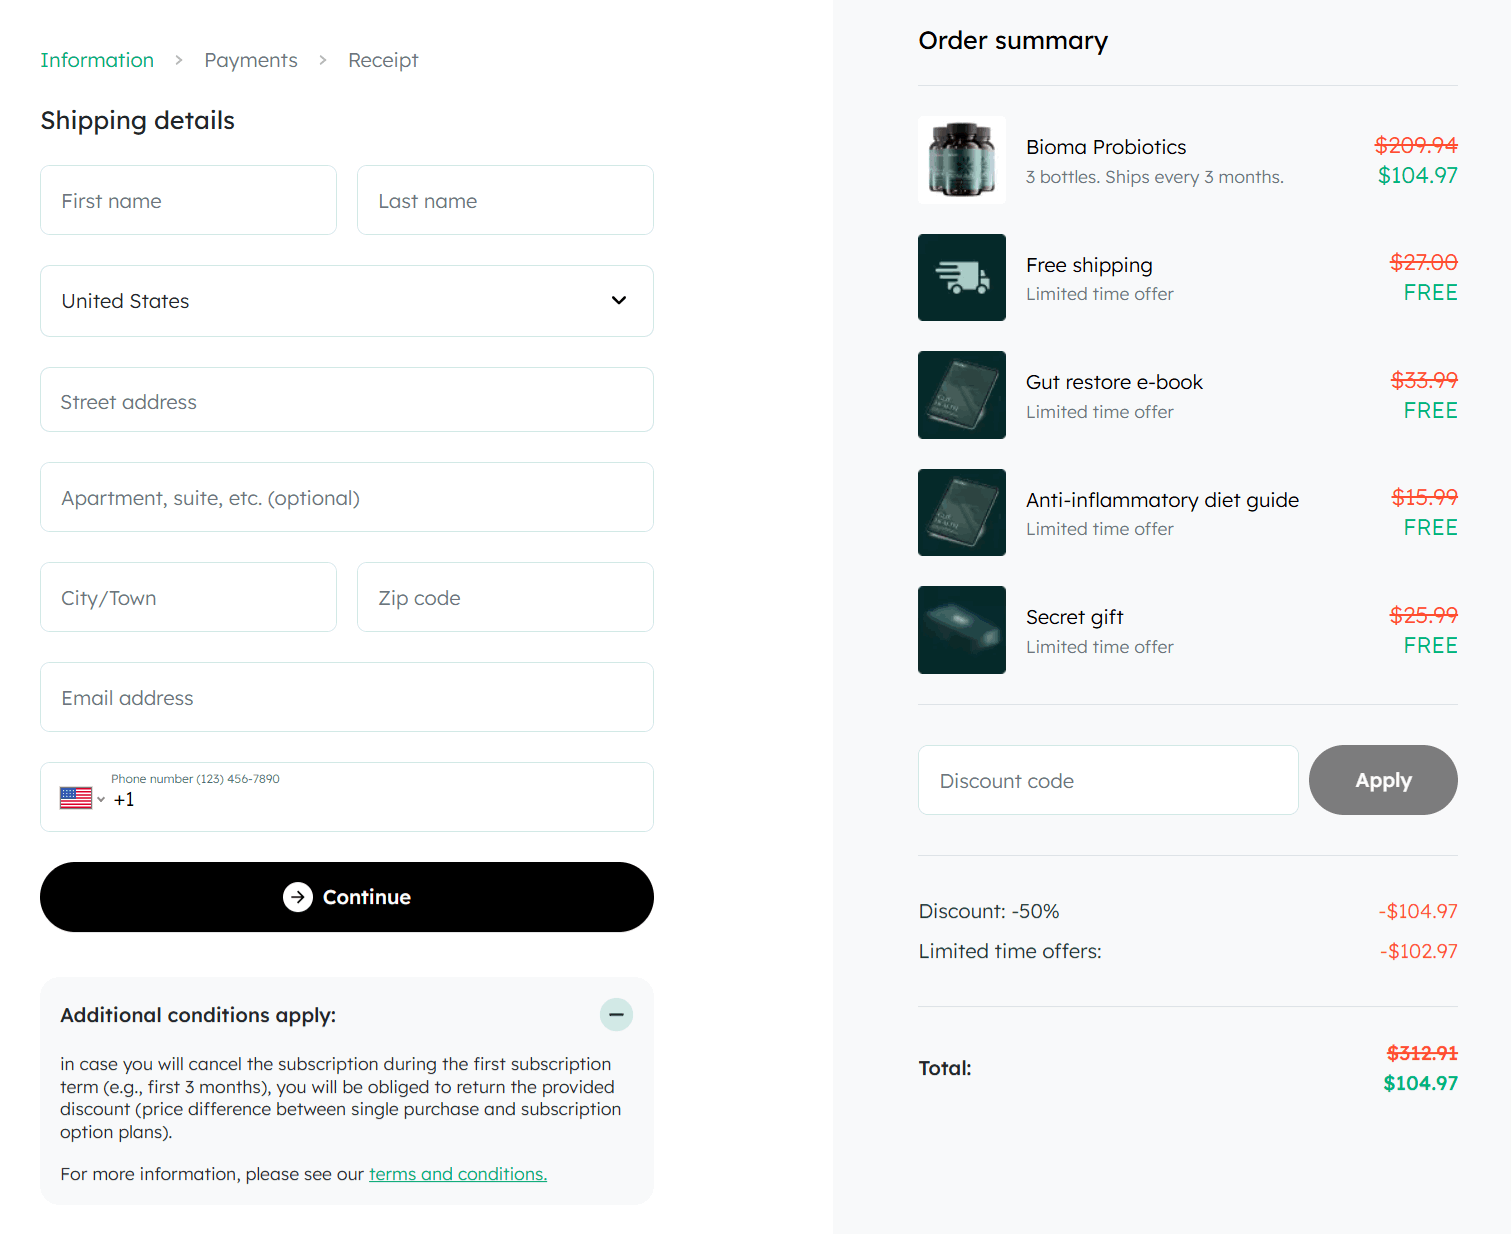Click the Bioma Probiotics product thumbnail
The image size is (1511, 1234).
(x=961, y=159)
